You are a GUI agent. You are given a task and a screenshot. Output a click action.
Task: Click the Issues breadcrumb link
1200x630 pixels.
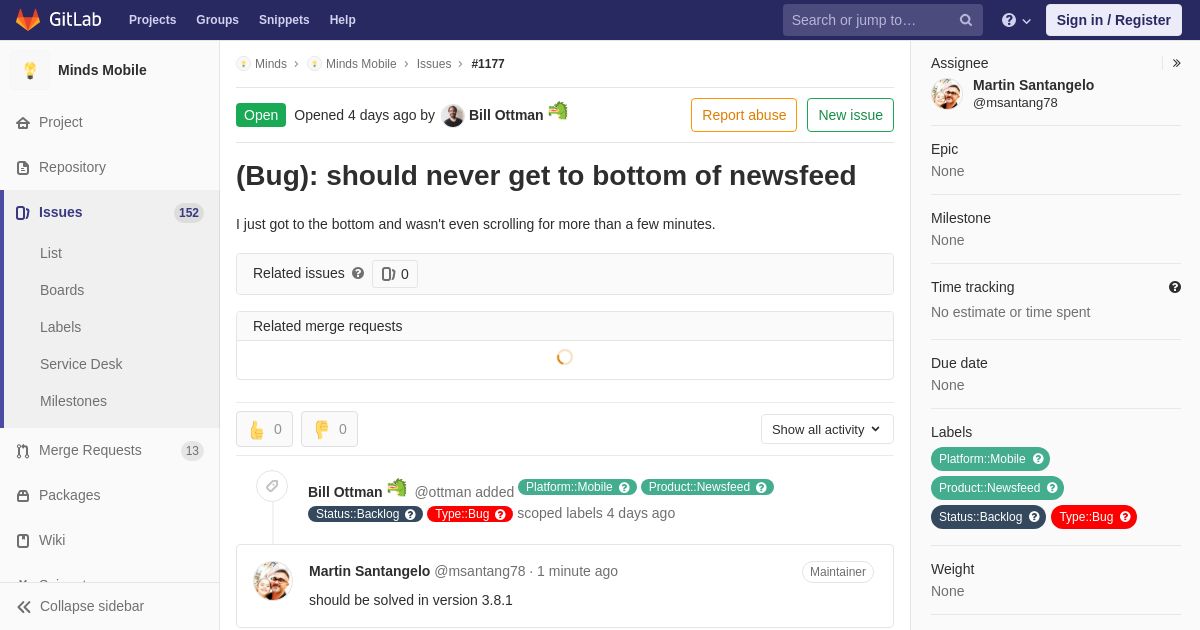434,64
